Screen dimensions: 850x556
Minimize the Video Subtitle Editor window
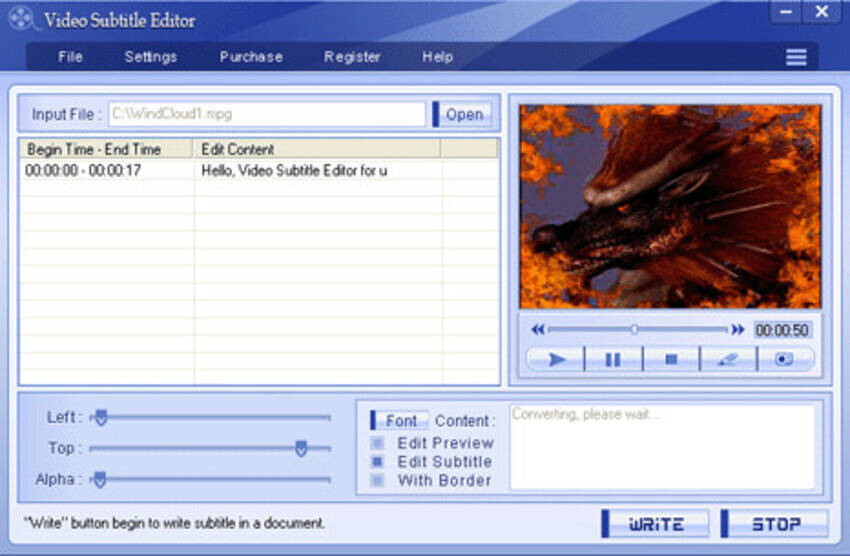tap(786, 11)
